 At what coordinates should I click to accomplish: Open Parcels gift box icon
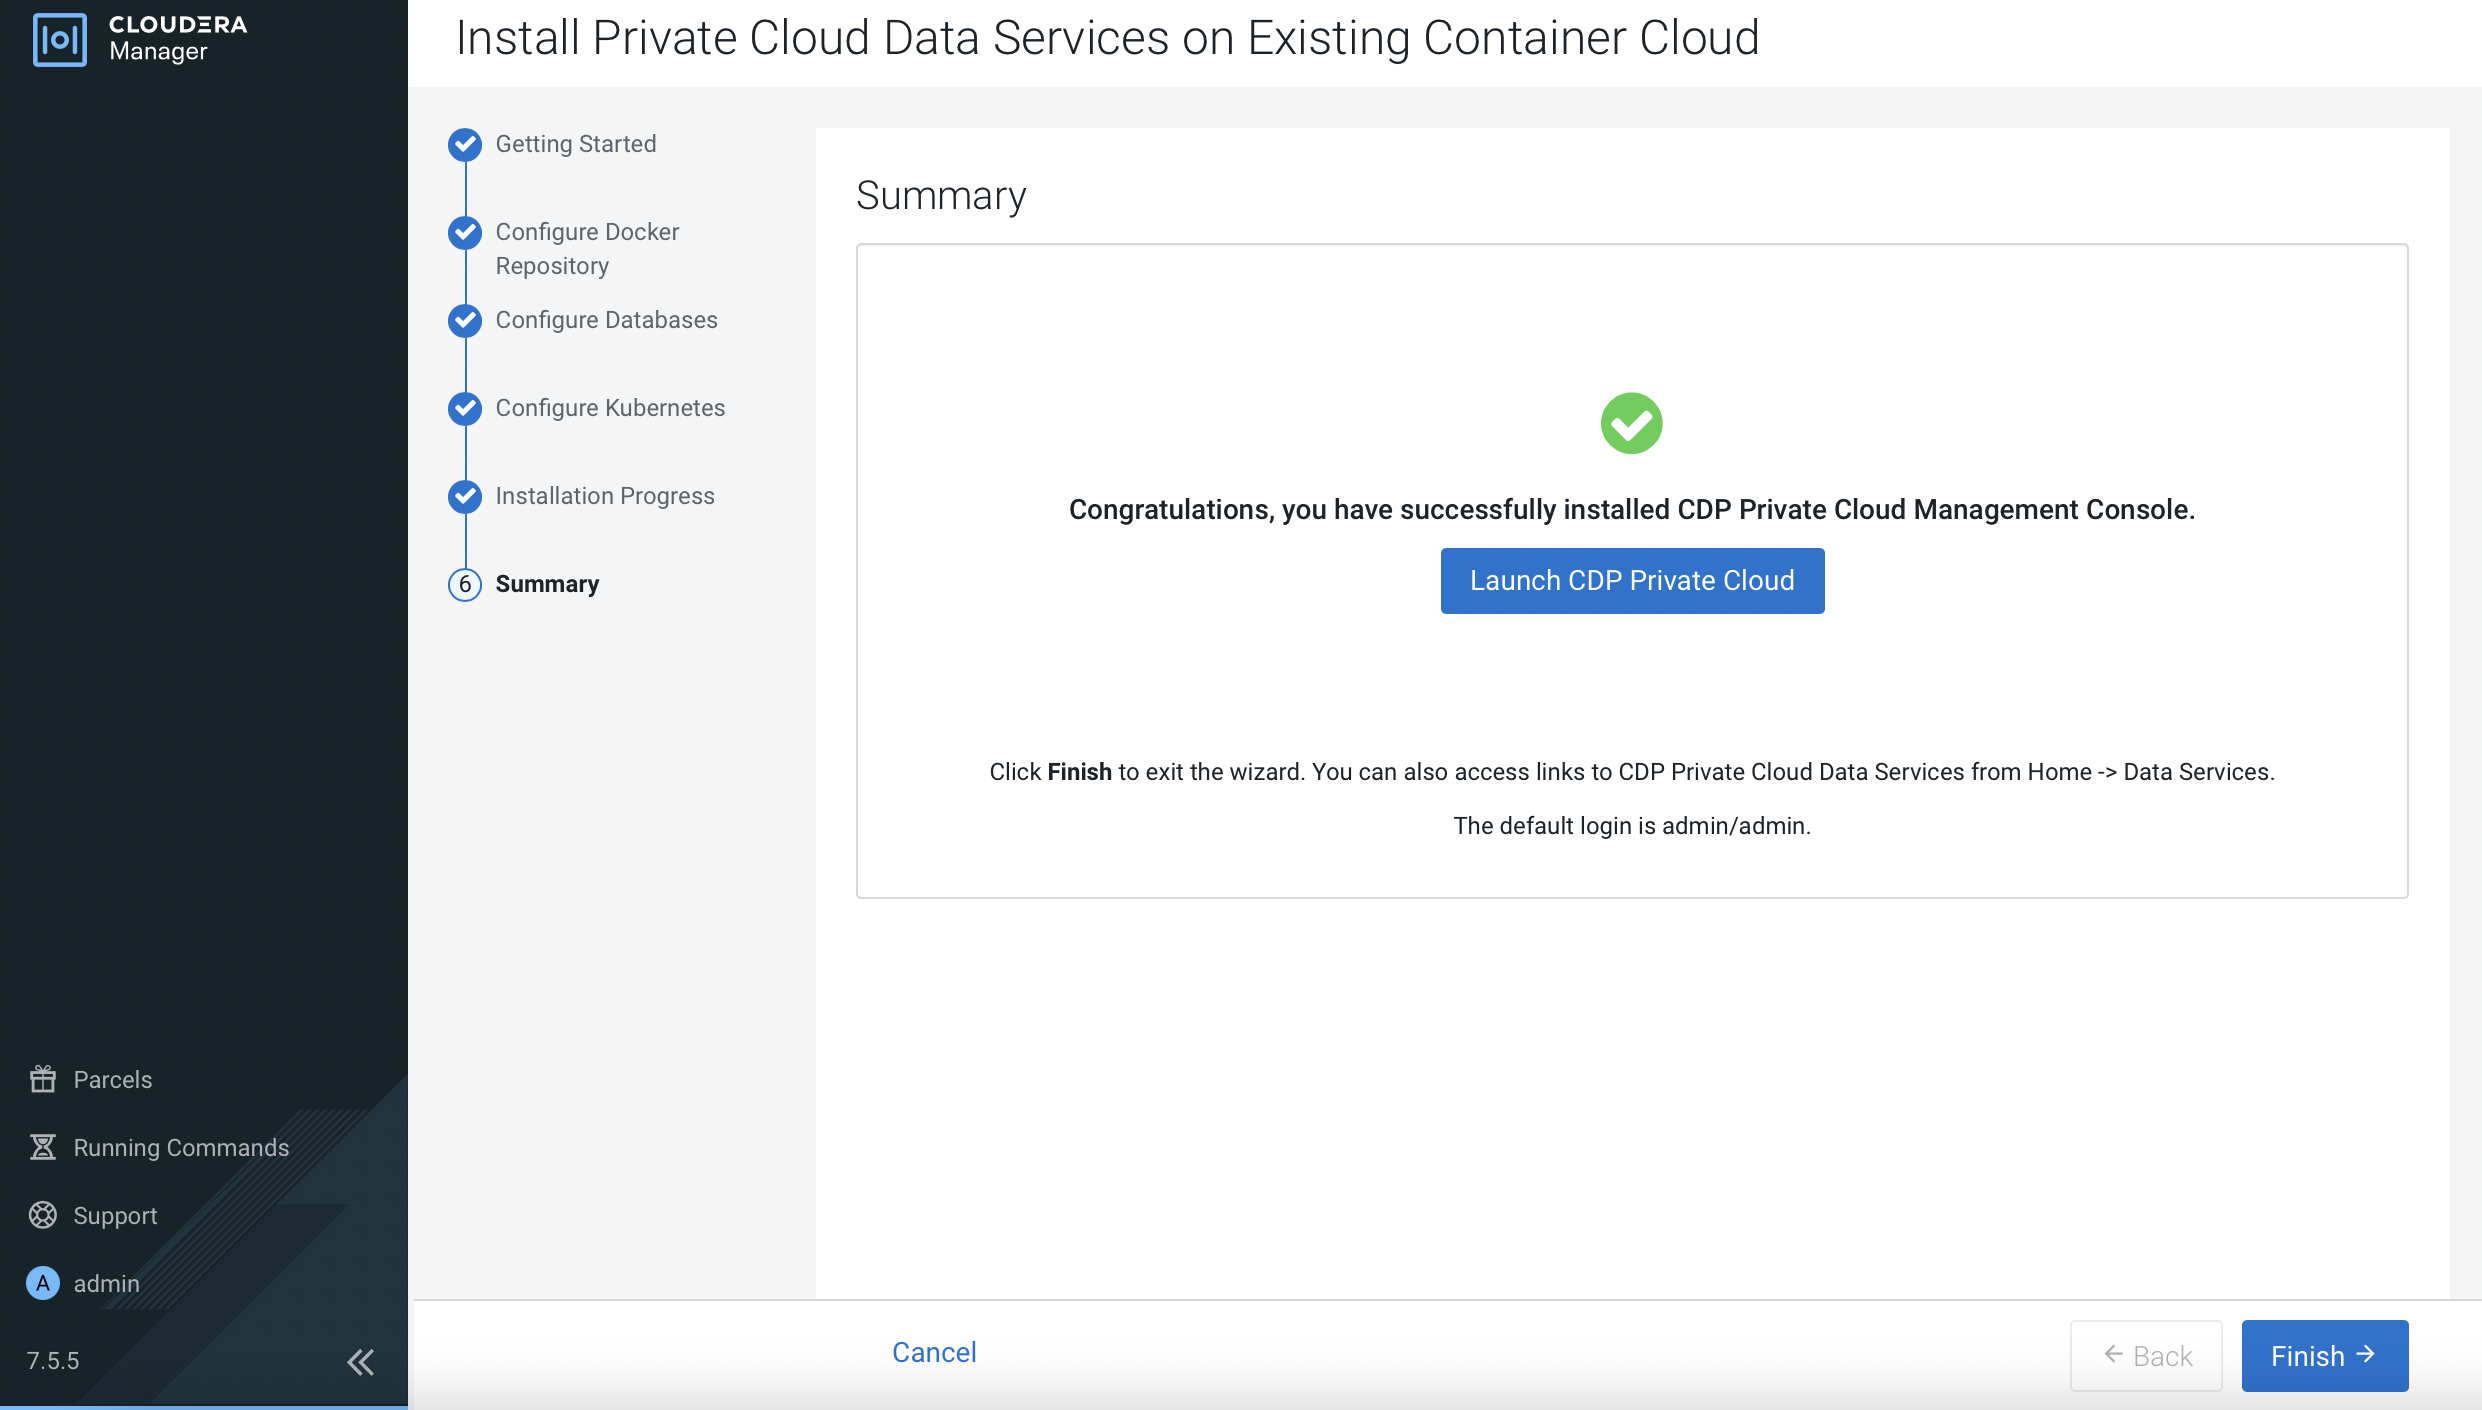43,1079
